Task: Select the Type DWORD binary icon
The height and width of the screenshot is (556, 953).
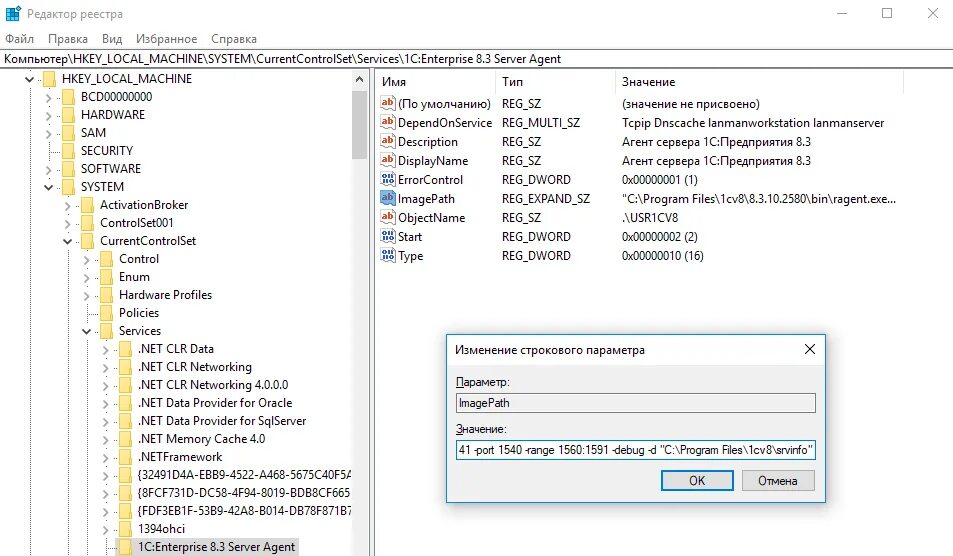Action: tap(388, 255)
